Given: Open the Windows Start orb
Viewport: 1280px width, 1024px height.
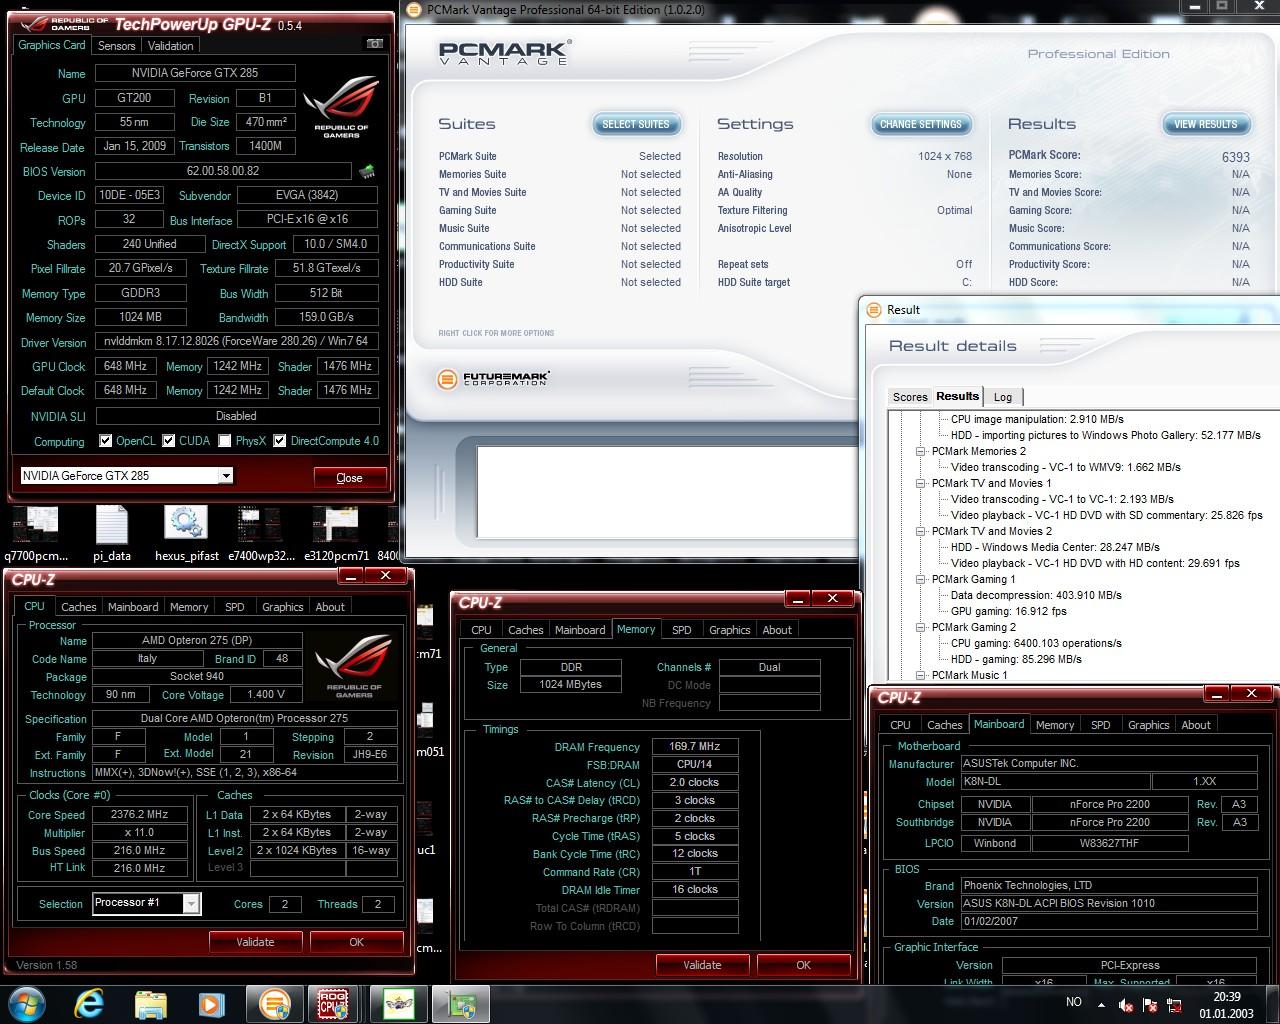Looking at the screenshot, I should tap(28, 1003).
